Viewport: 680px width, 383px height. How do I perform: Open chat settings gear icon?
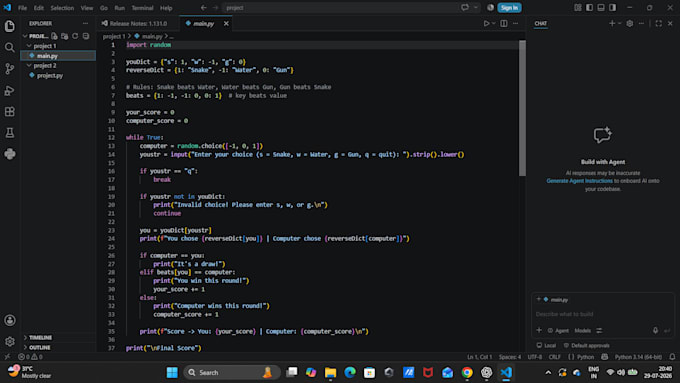(630, 23)
